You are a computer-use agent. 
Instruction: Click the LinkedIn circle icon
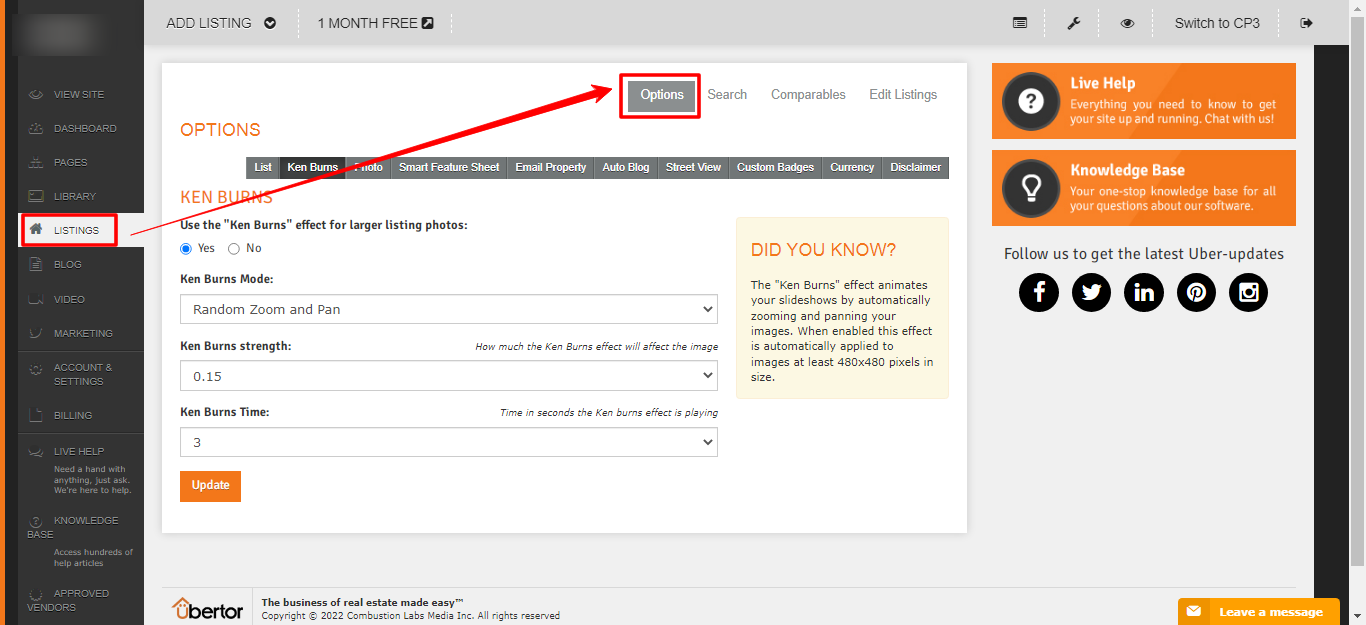[1143, 292]
